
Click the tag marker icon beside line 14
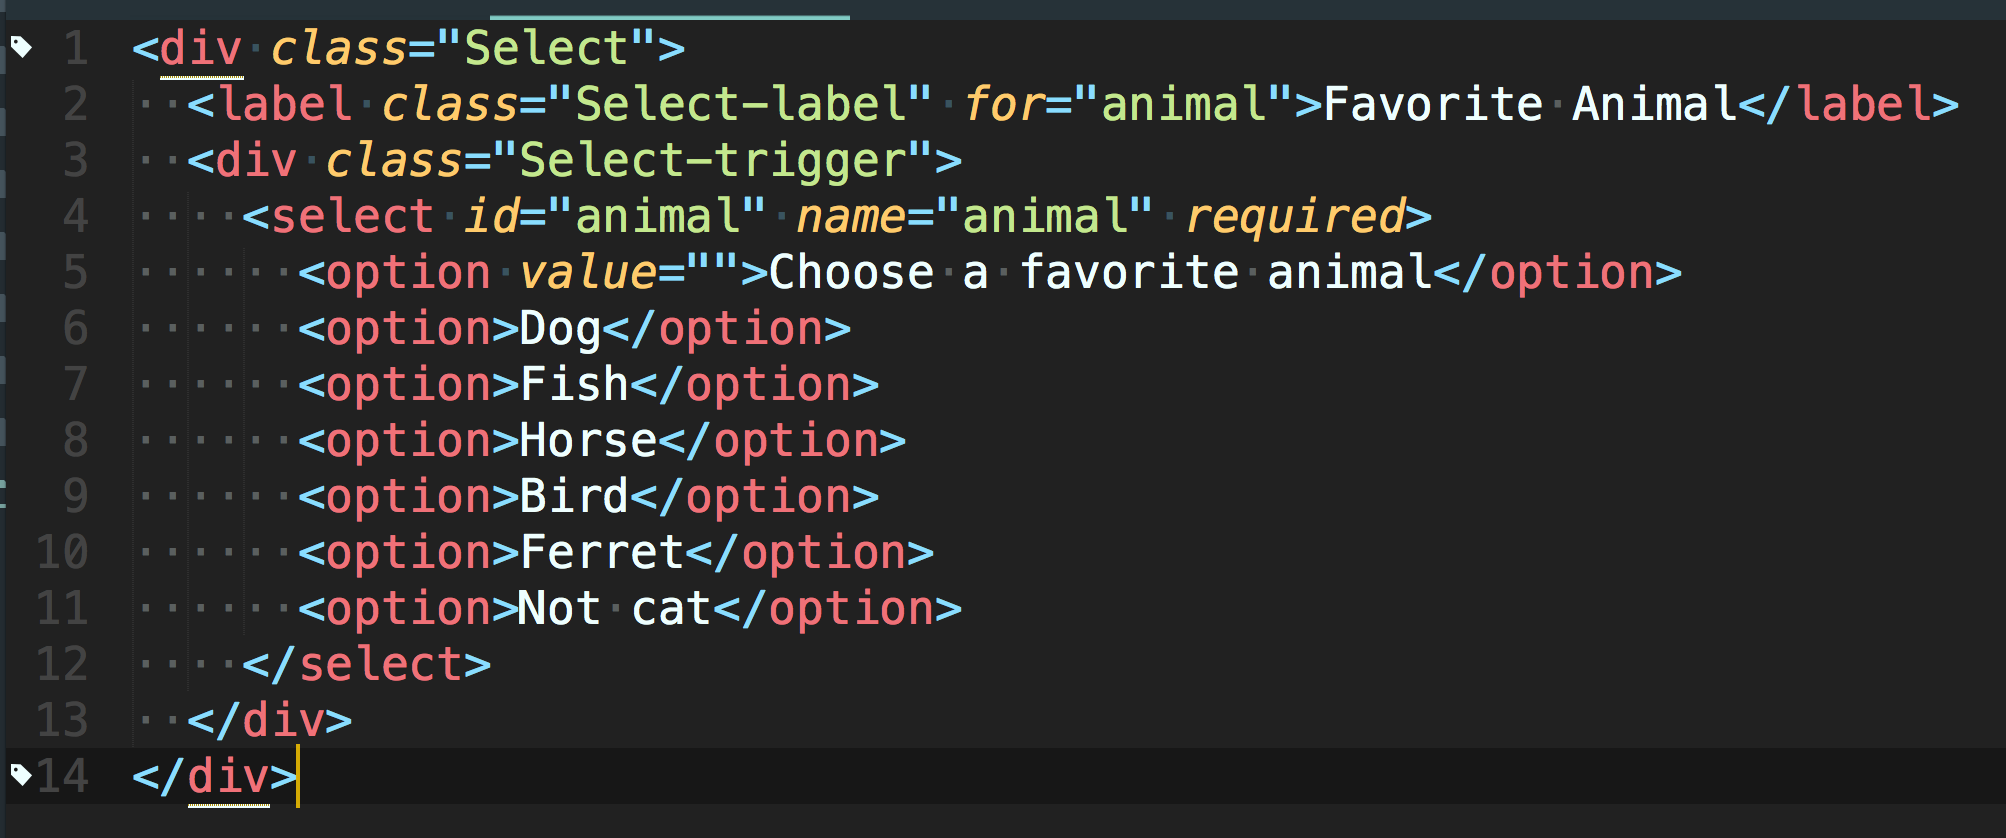[x=21, y=774]
